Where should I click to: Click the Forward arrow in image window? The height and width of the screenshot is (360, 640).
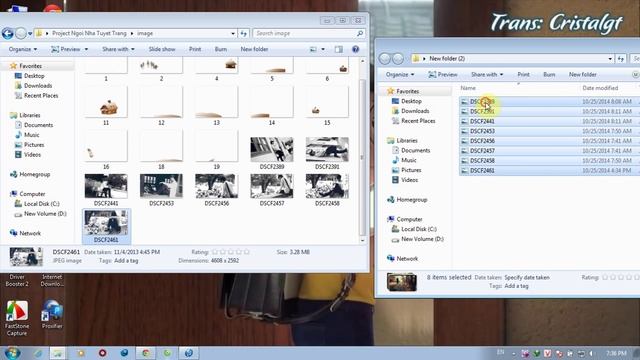[21, 33]
